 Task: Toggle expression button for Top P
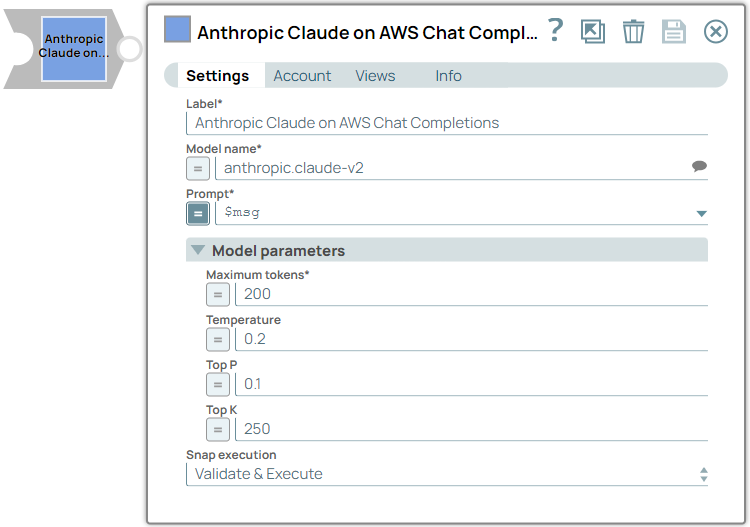coord(218,384)
